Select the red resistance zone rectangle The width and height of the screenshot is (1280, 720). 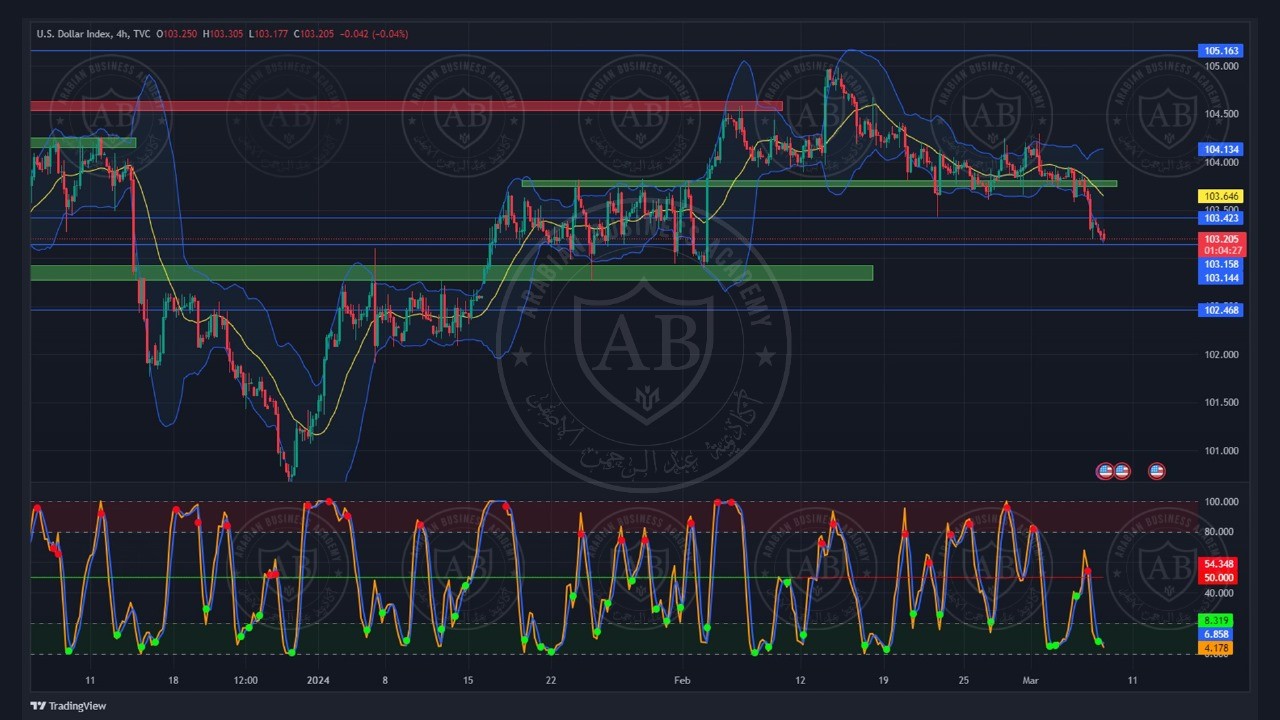point(406,106)
